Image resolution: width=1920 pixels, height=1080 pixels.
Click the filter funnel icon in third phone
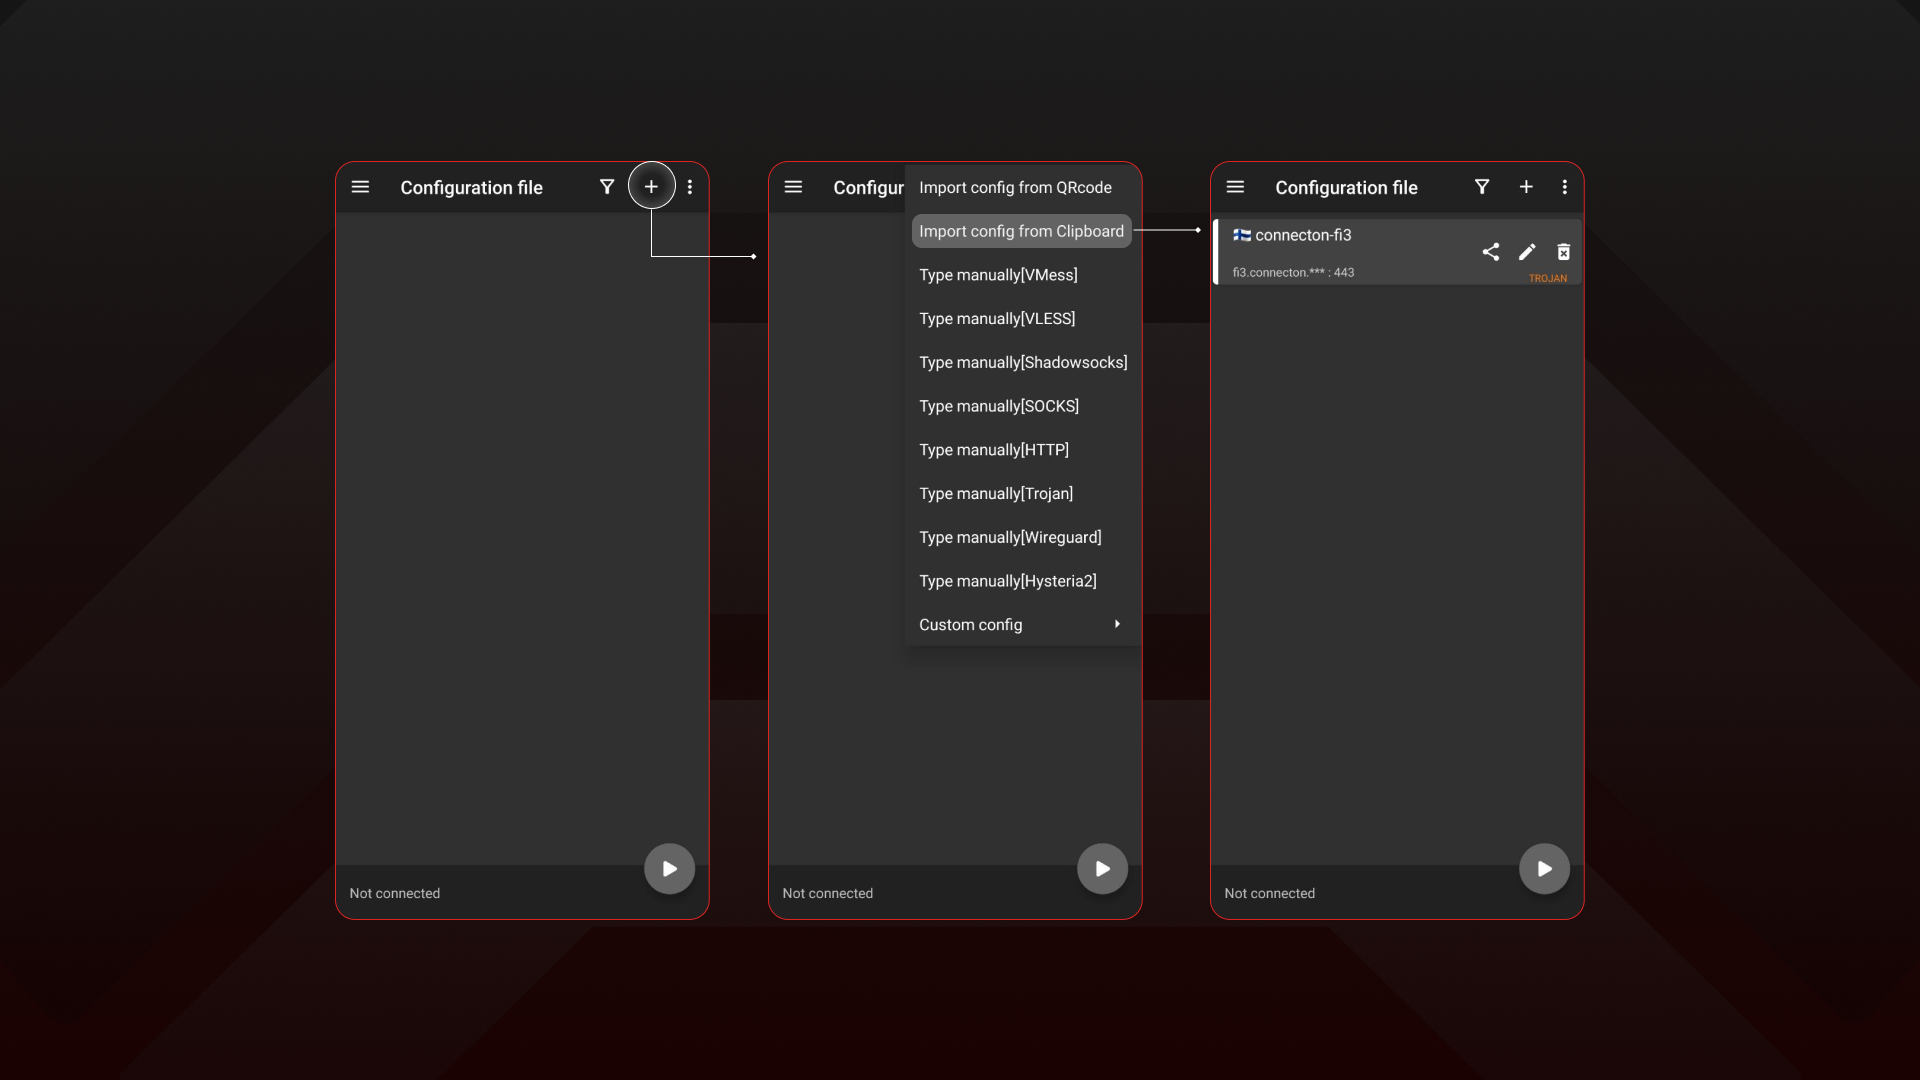point(1482,187)
